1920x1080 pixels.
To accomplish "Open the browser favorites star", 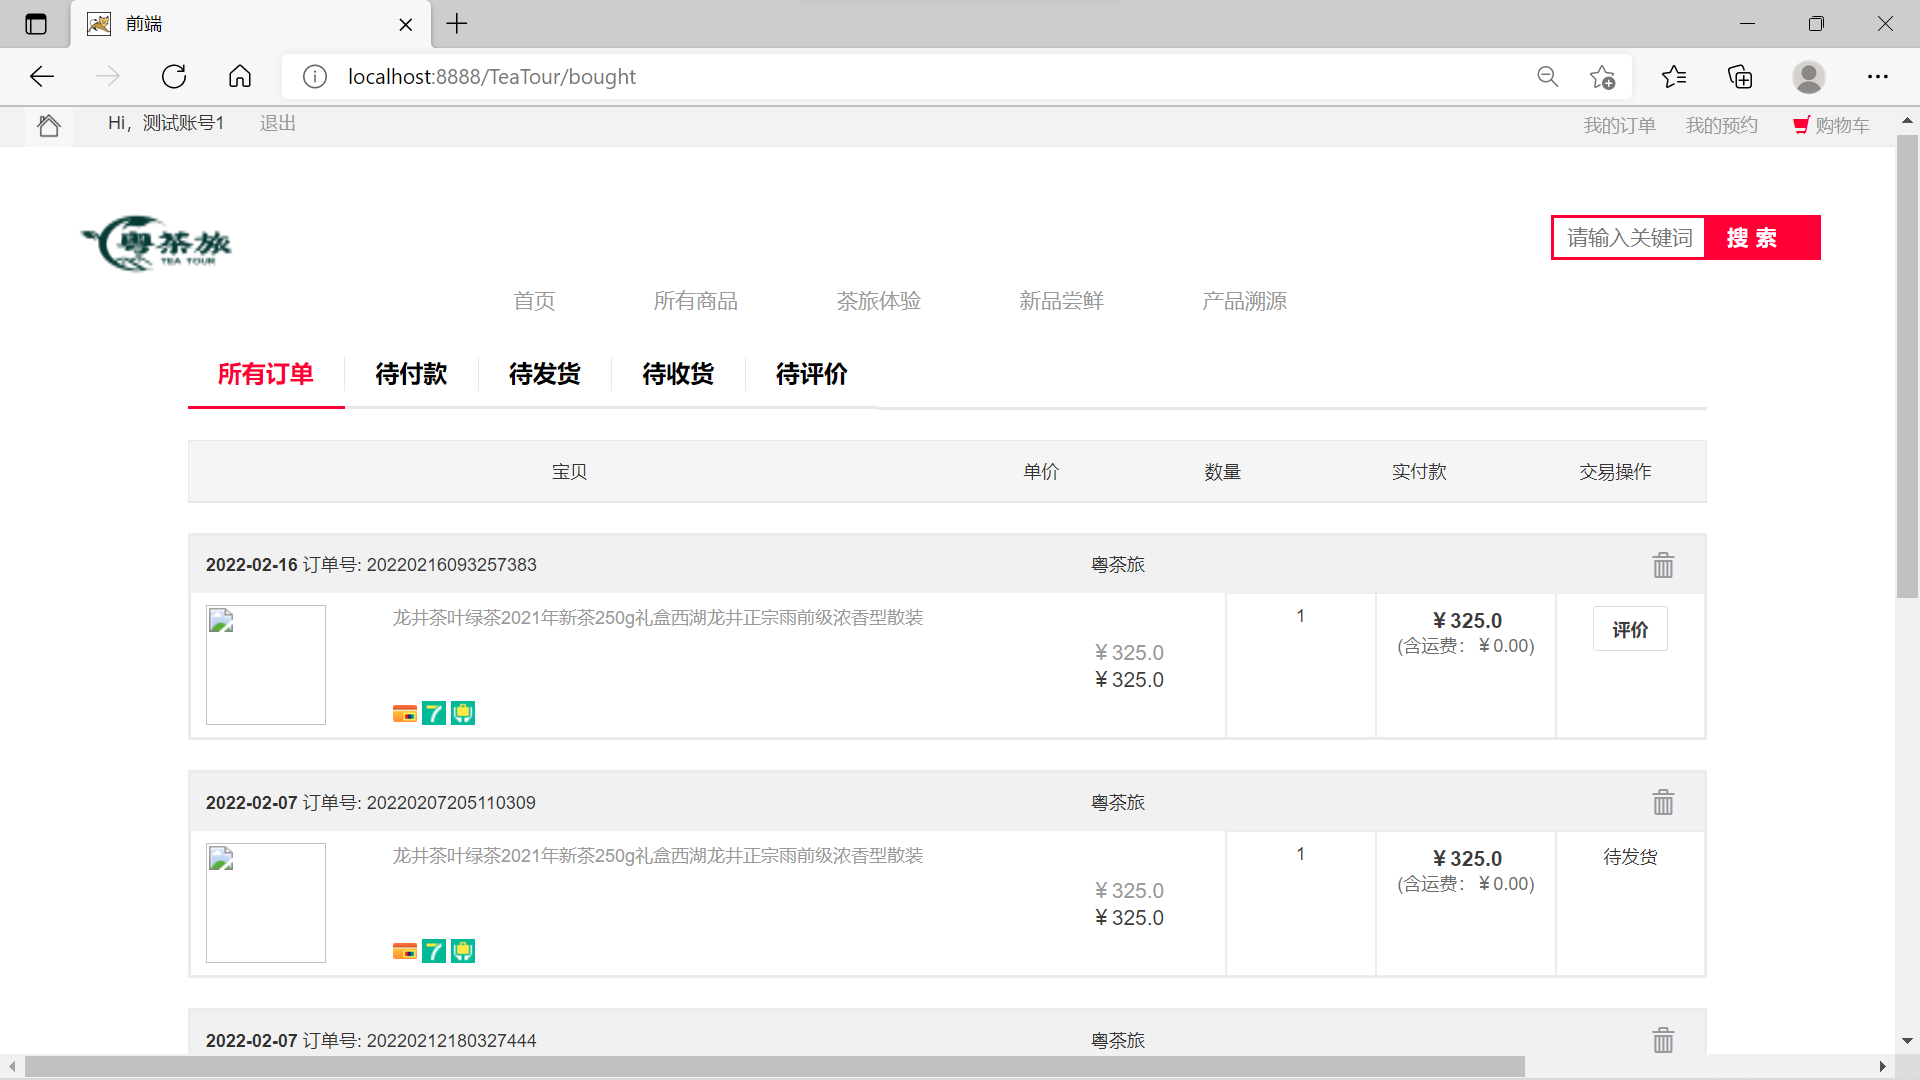I will tap(1675, 76).
